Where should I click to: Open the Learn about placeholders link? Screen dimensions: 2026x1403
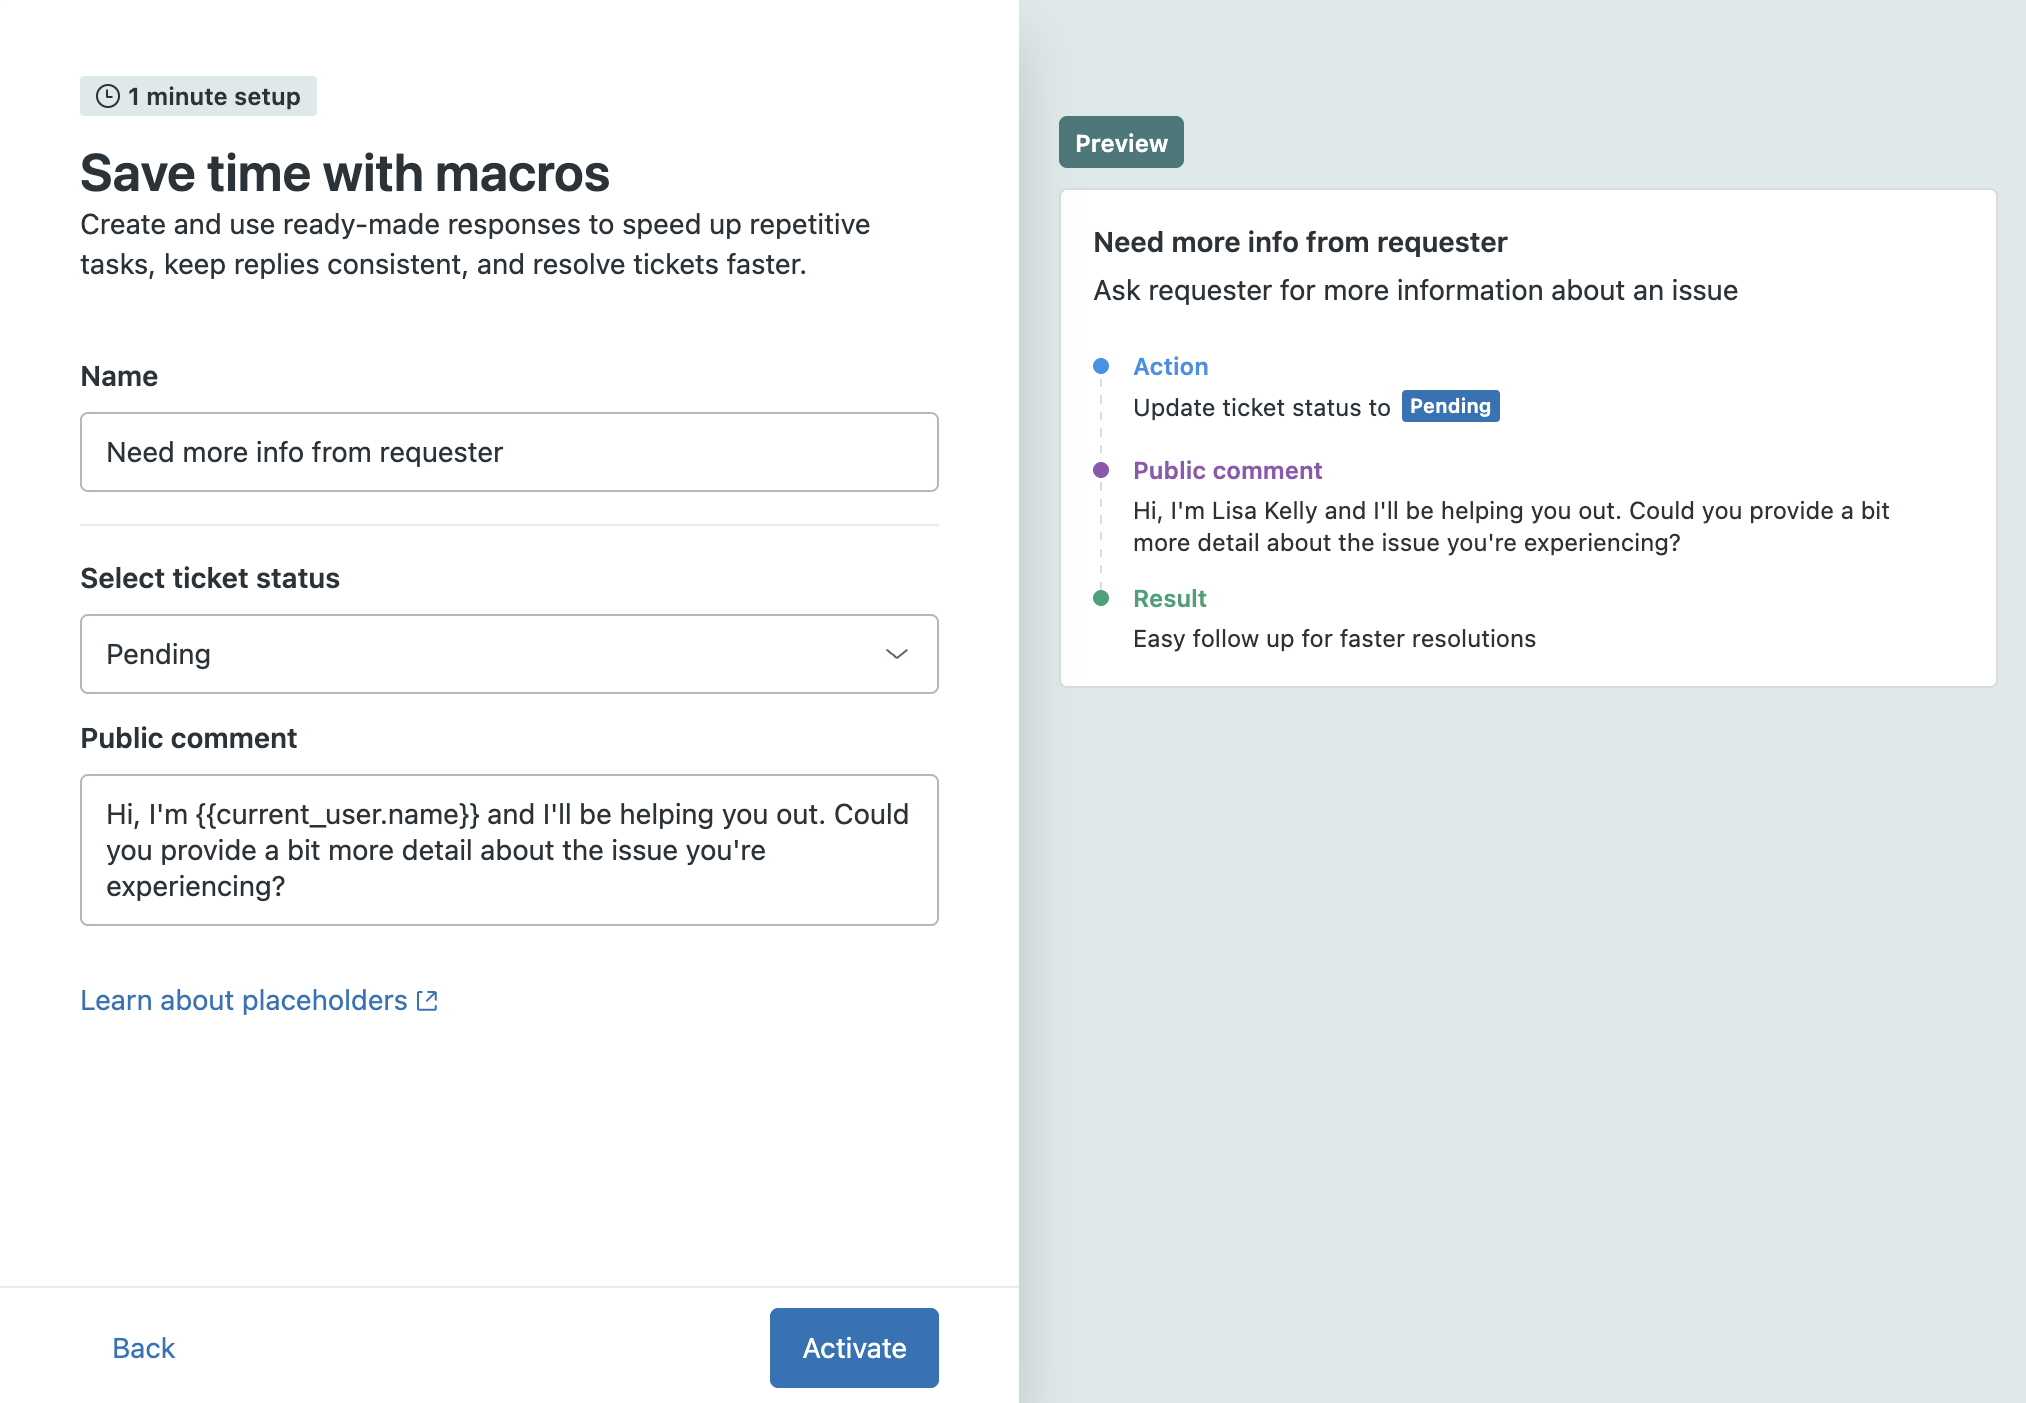click(x=244, y=1001)
